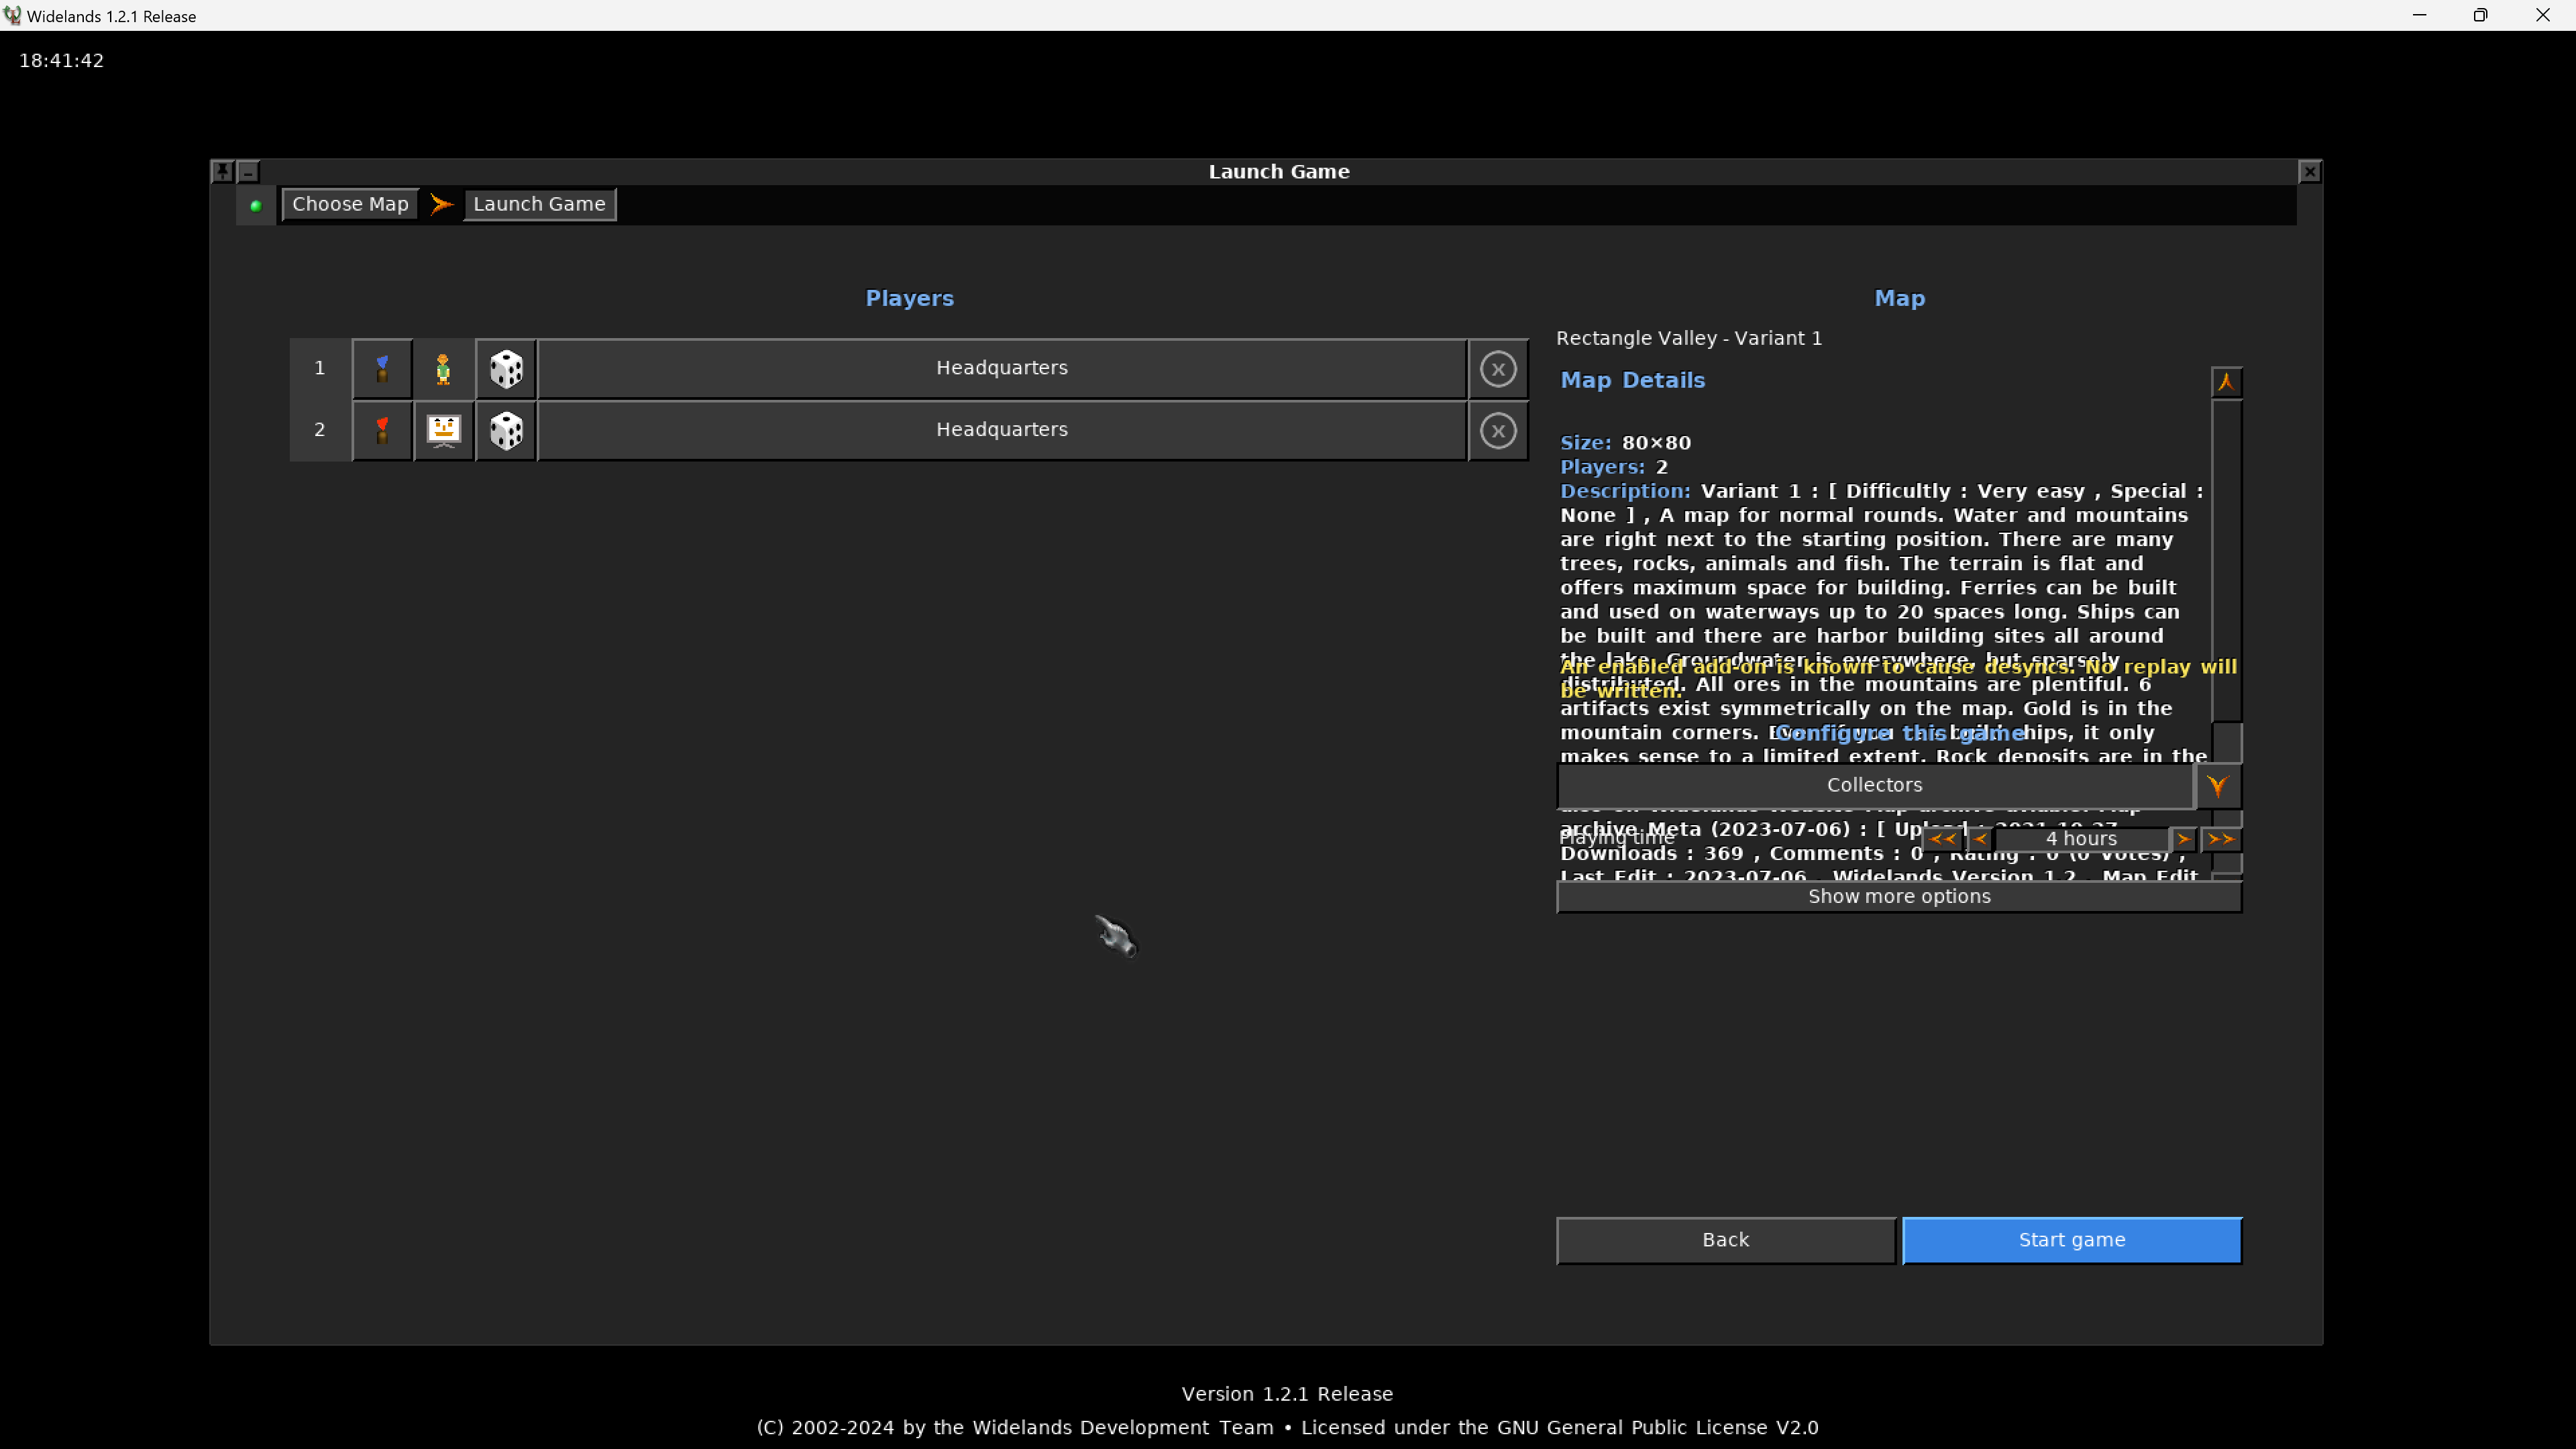Increase playing time with single right arrow
2576x1449 pixels.
2183,839
